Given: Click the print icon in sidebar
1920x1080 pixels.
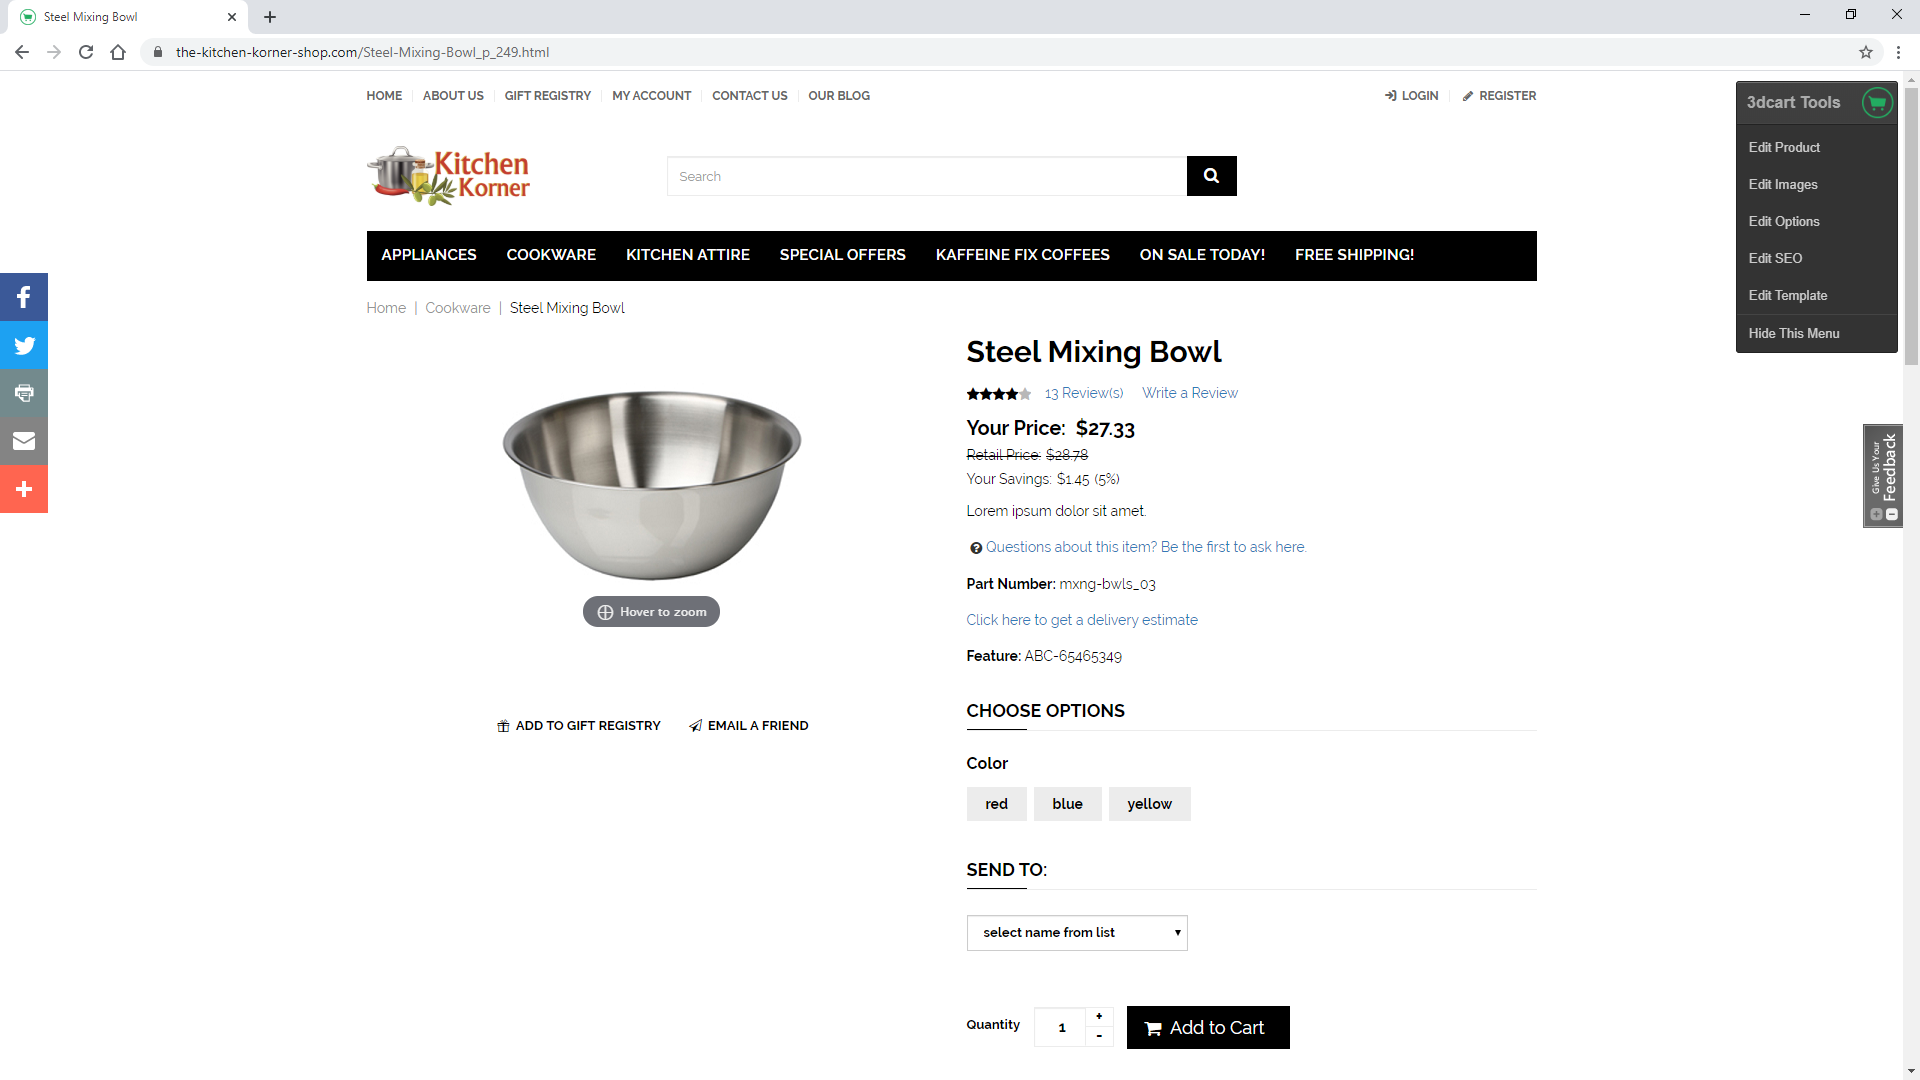Looking at the screenshot, I should 24,393.
